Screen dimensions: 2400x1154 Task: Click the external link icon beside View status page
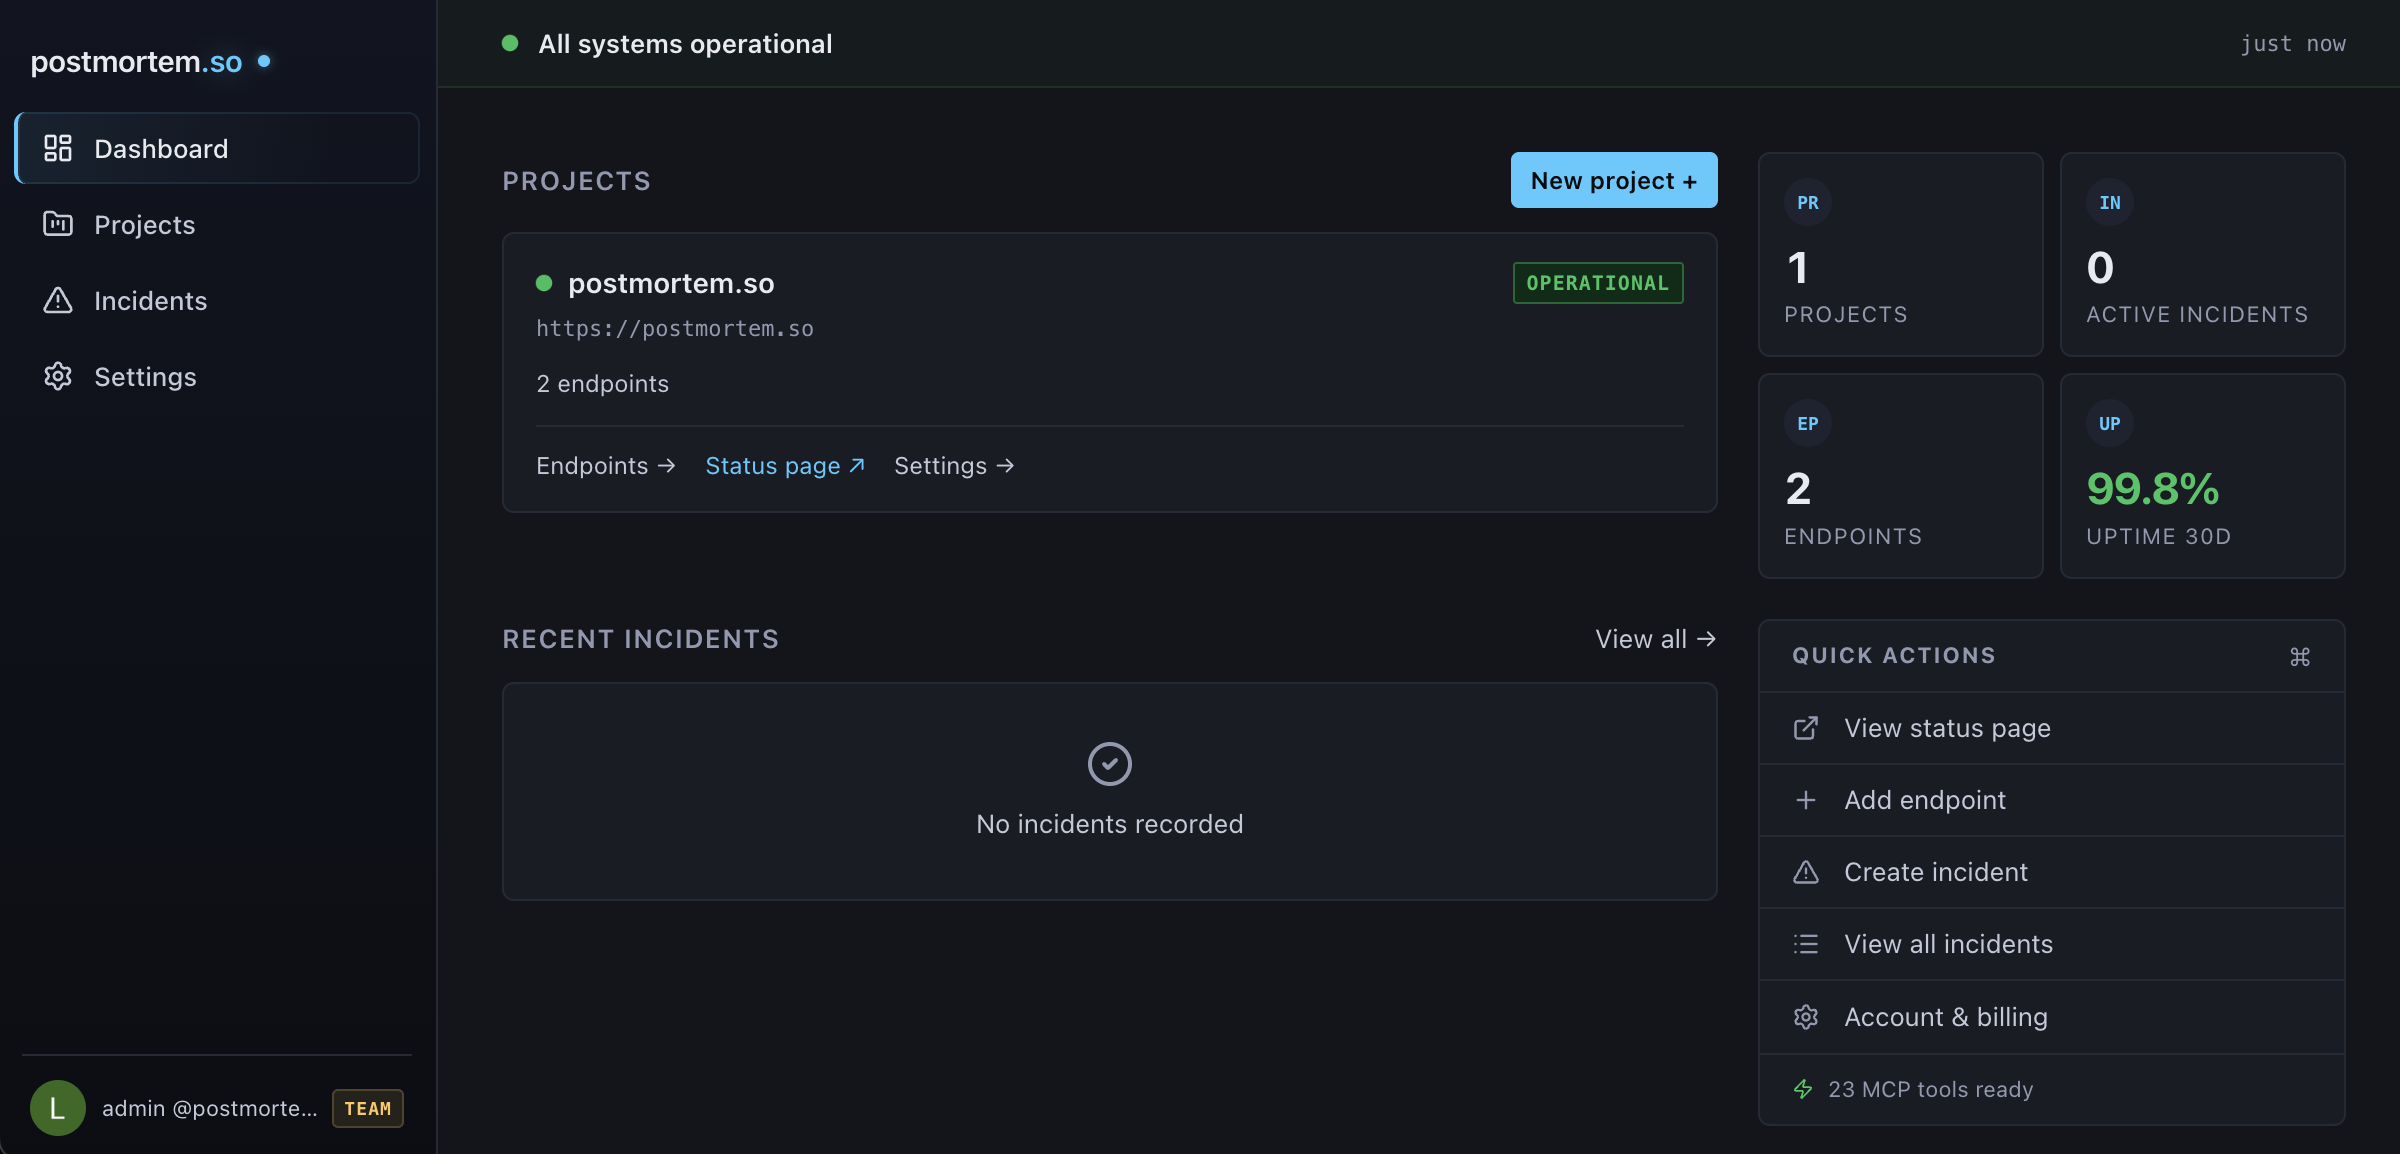1806,728
